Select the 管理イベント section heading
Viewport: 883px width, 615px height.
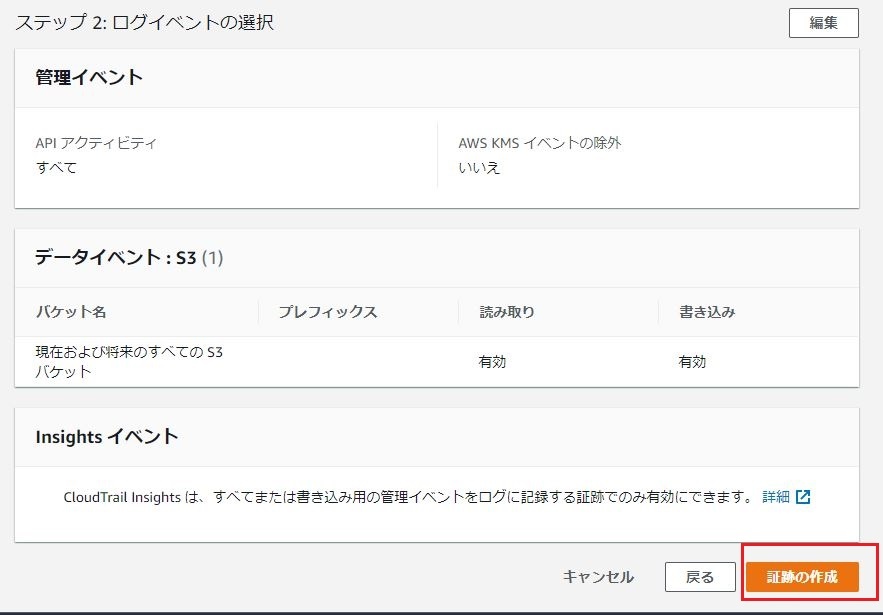[89, 77]
